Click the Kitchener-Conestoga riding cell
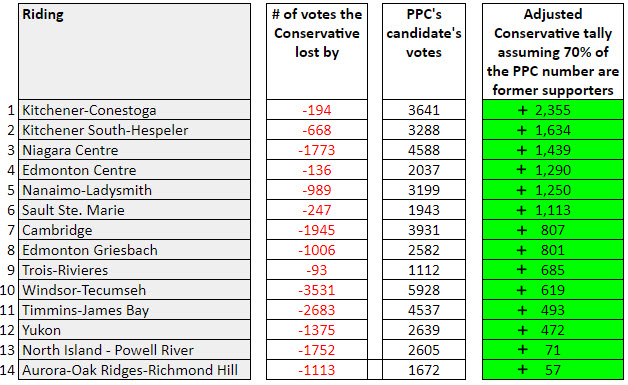This screenshot has width=628, height=385. 134,110
